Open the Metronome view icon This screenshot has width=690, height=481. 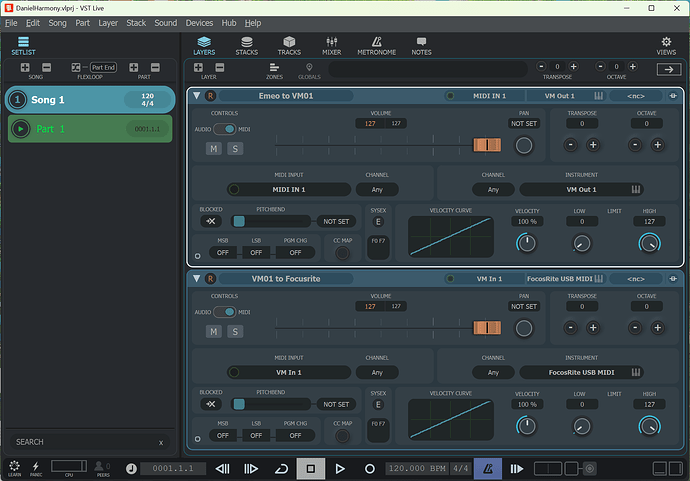pos(376,46)
